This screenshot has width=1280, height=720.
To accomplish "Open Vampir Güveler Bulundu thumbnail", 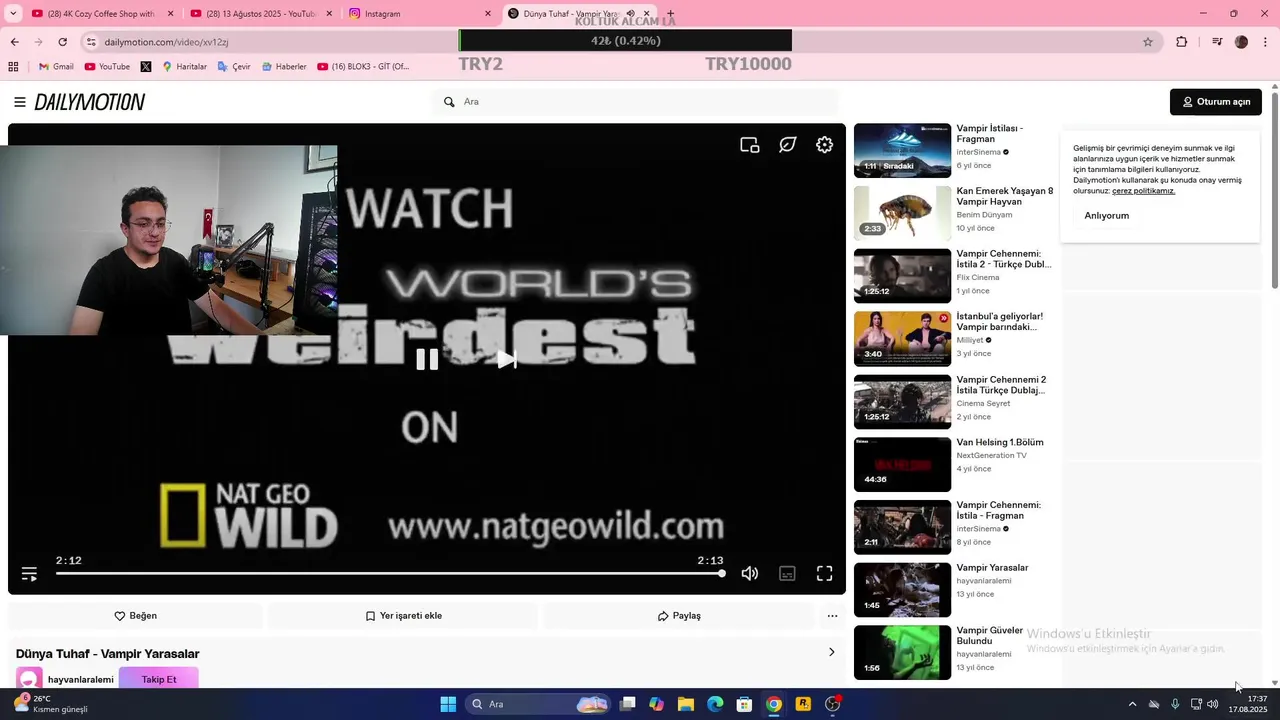I will tap(902, 652).
